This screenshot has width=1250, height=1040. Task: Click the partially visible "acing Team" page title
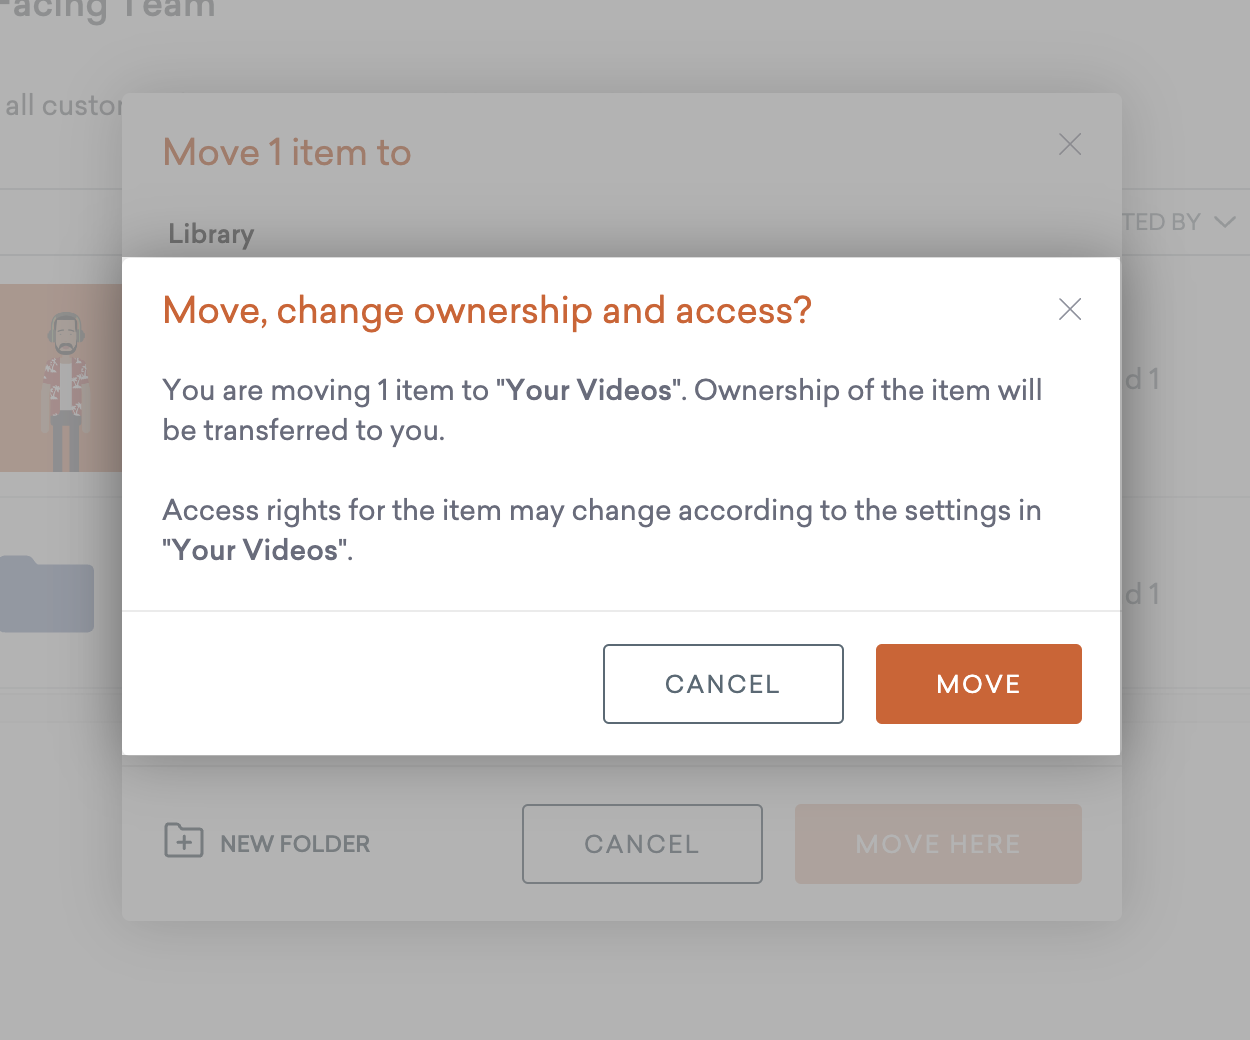click(x=110, y=10)
